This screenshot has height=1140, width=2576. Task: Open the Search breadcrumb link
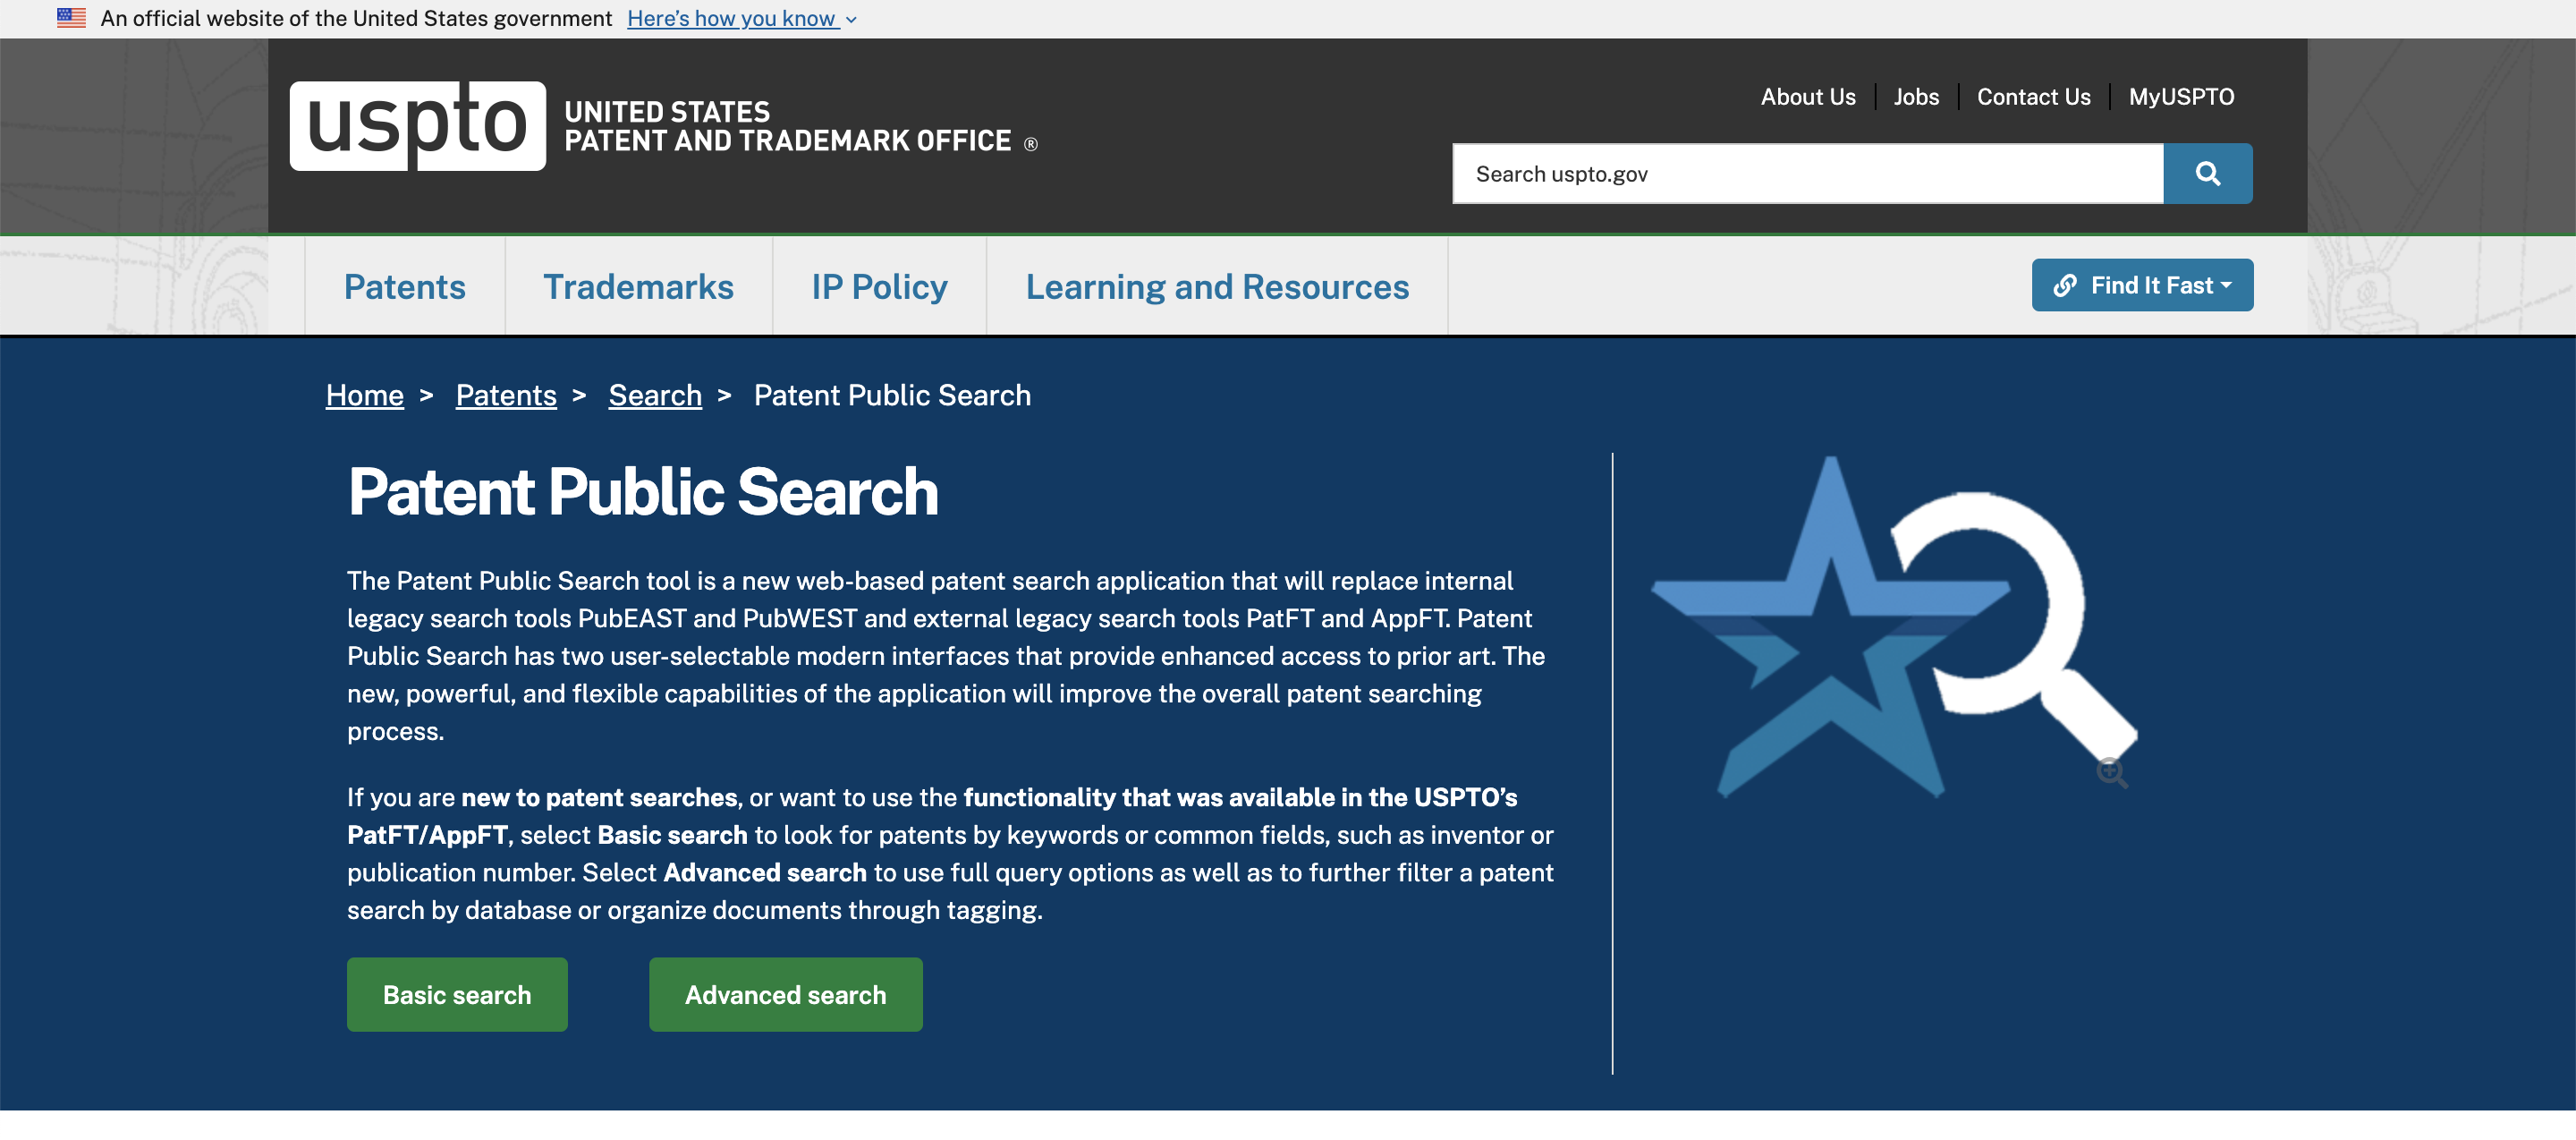click(655, 396)
